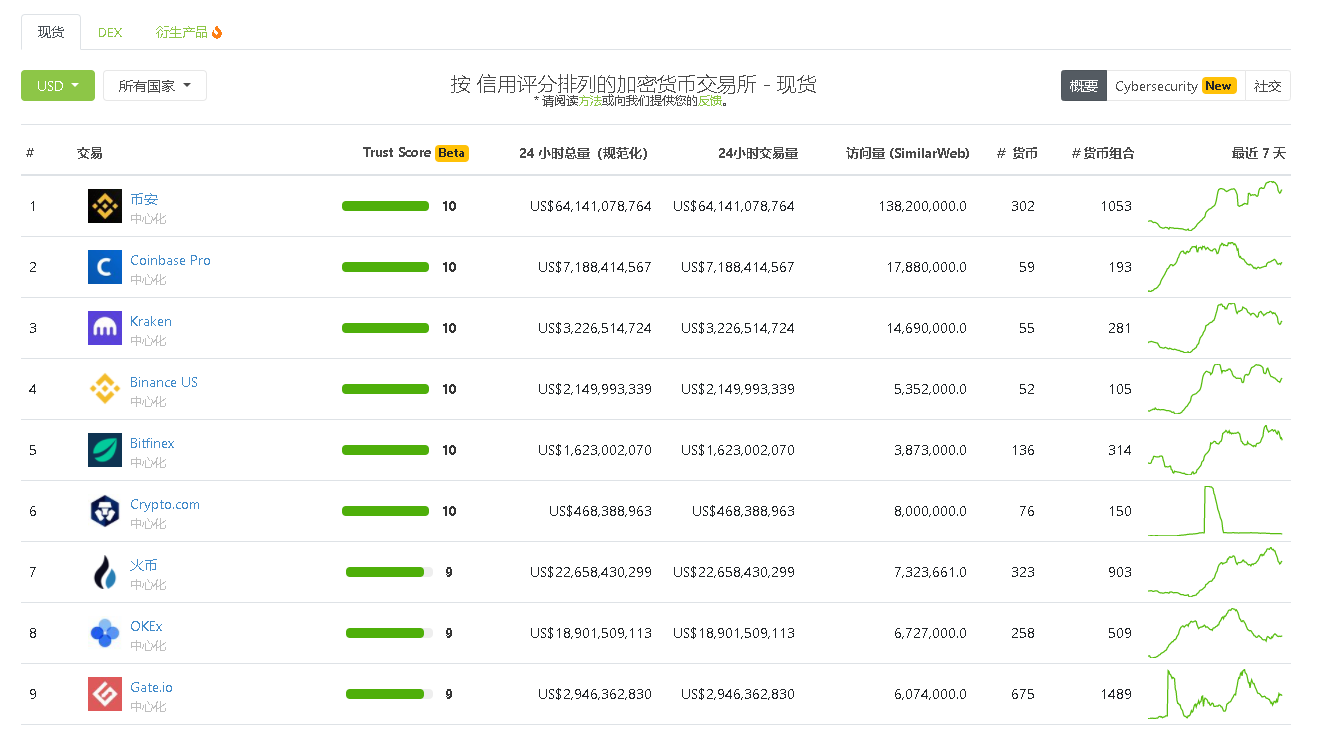Click the 币安 trust score bar

pyautogui.click(x=385, y=206)
